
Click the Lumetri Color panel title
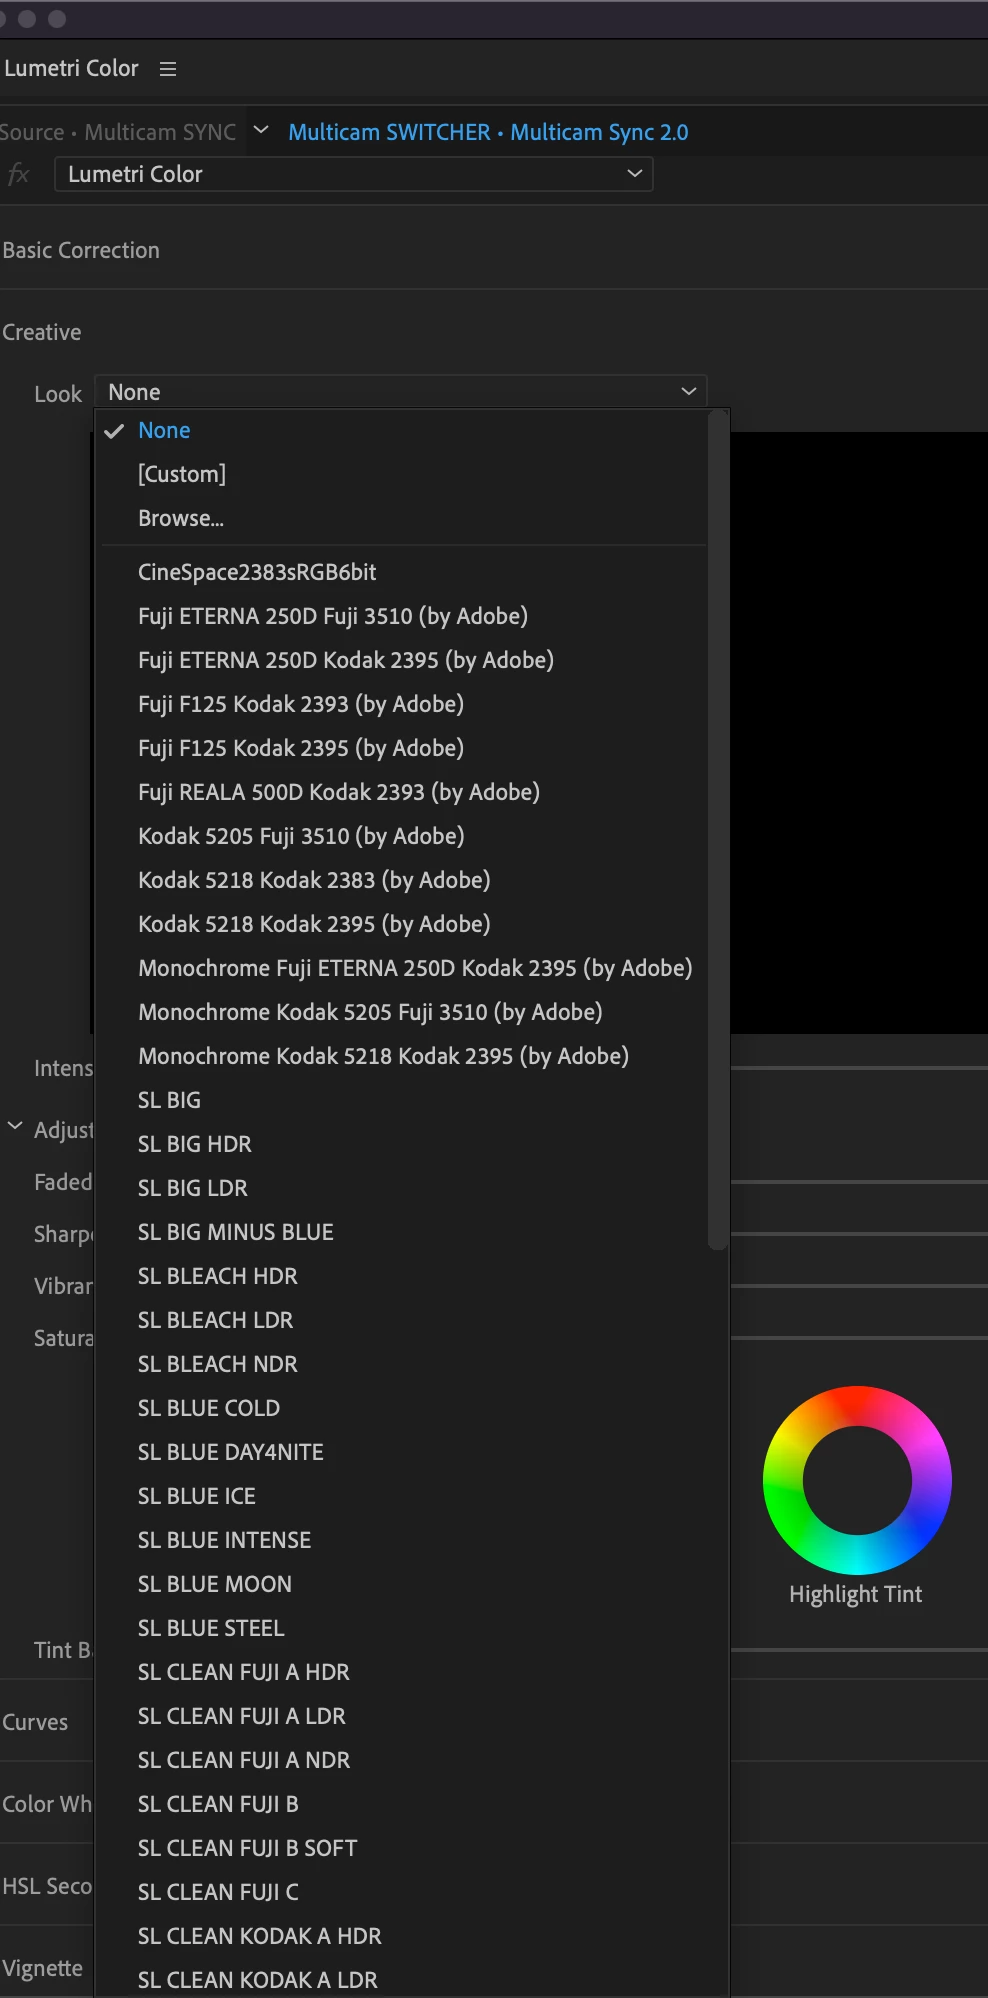(71, 69)
